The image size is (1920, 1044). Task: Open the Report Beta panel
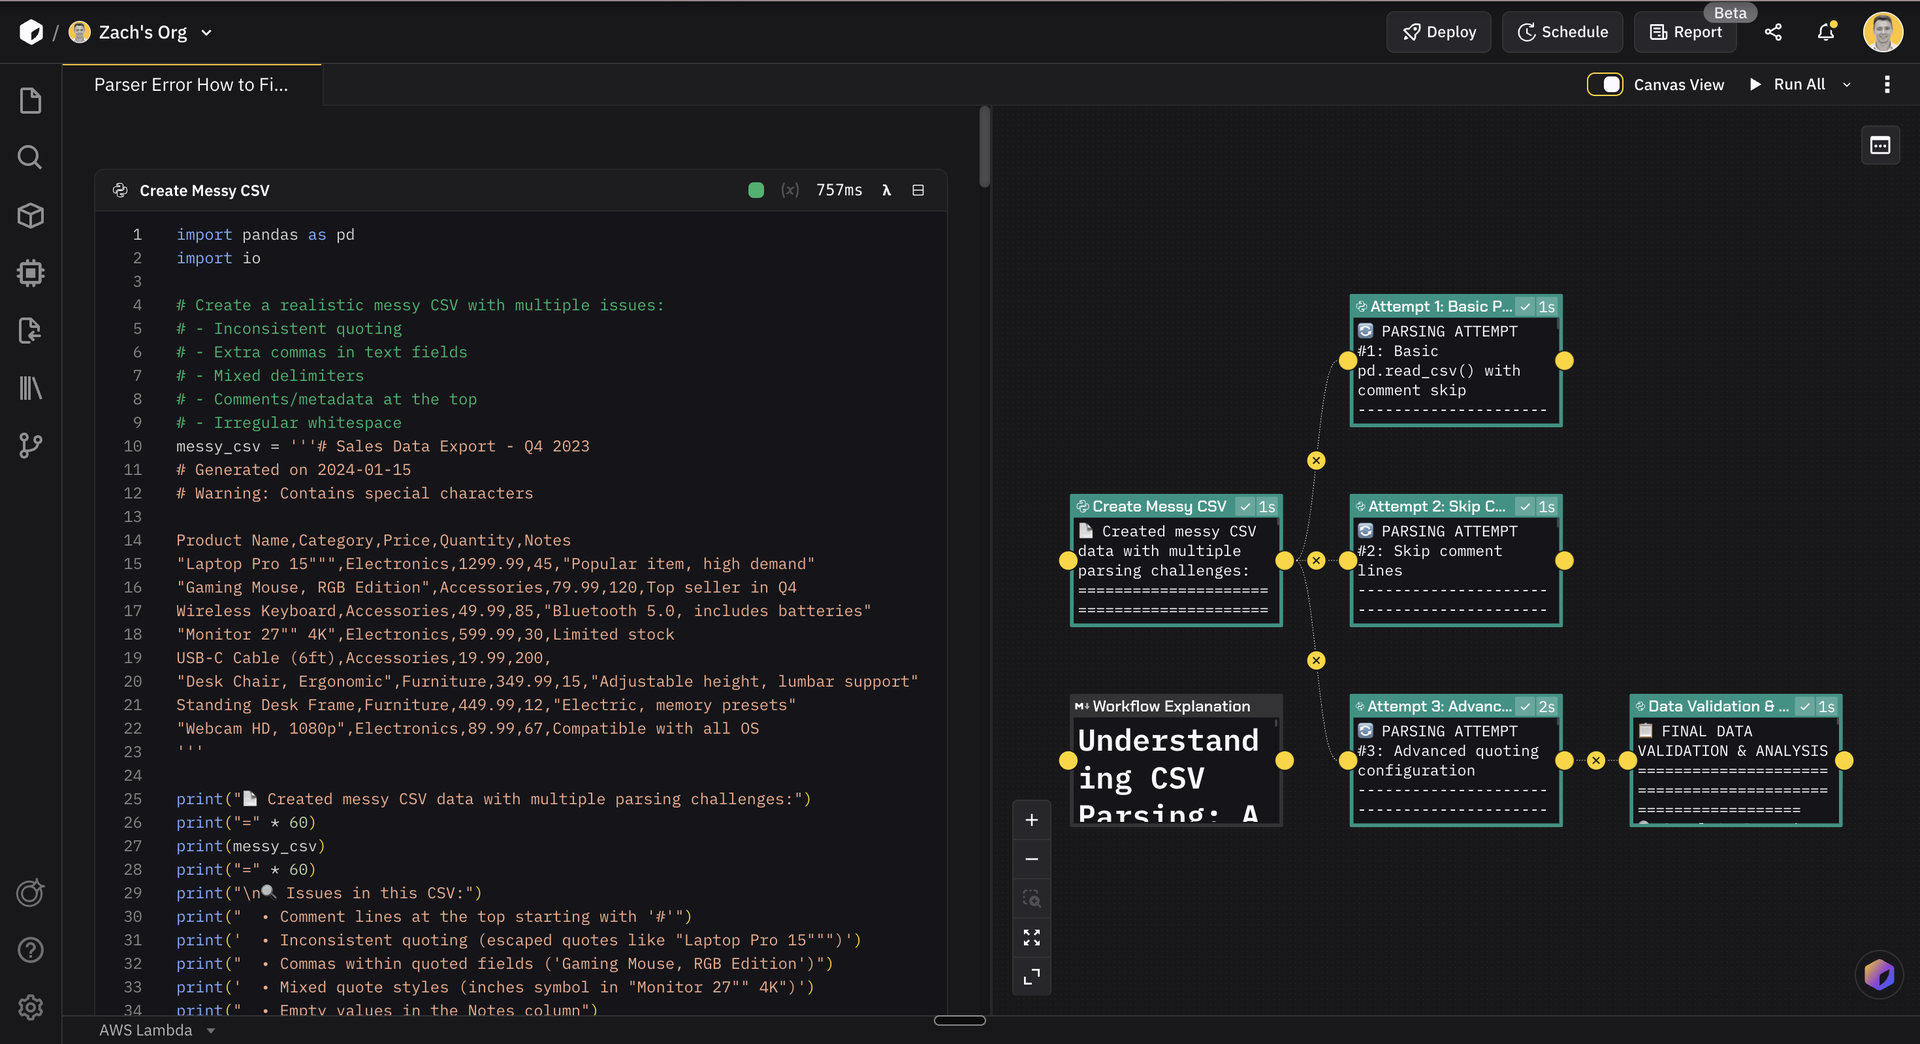coord(1685,31)
